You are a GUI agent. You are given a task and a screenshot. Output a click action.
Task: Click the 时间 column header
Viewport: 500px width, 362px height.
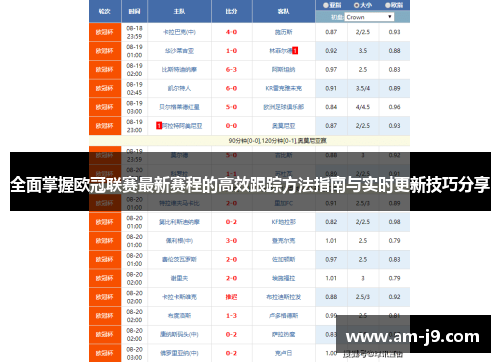click(x=134, y=11)
